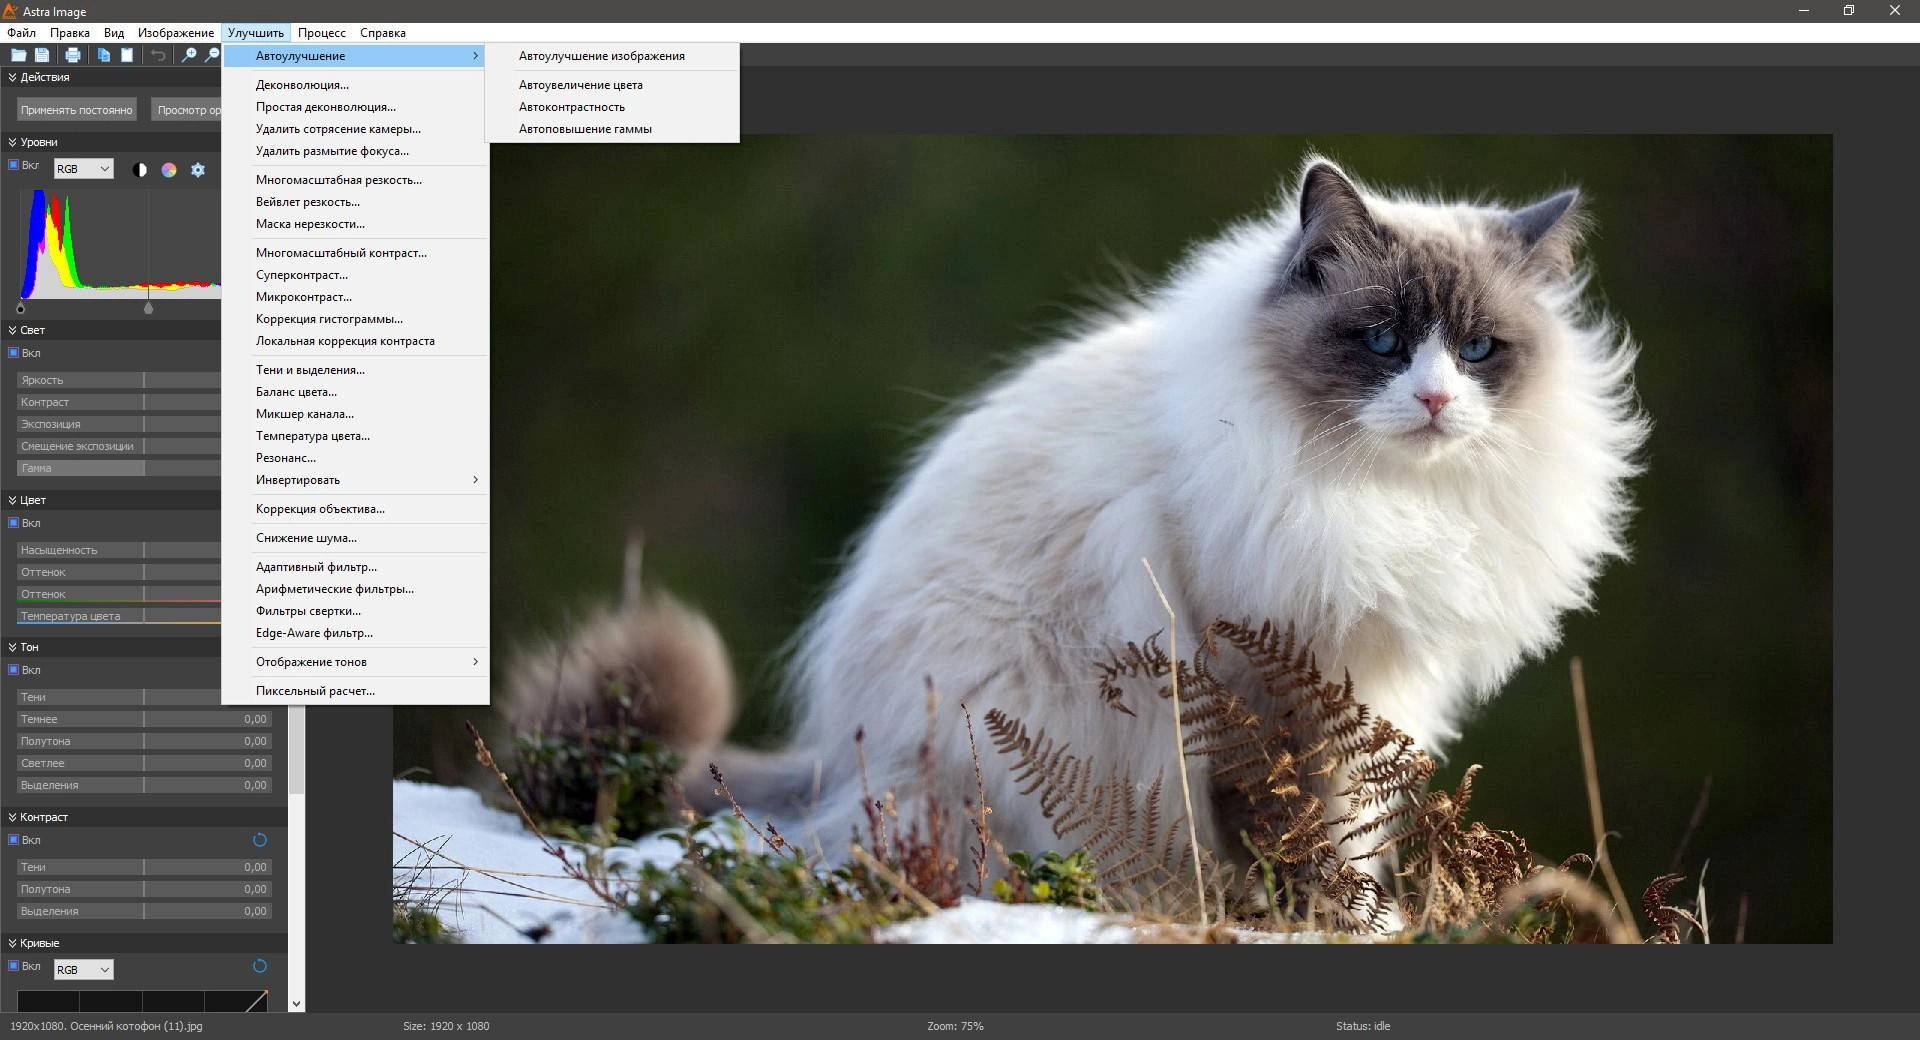This screenshot has height=1040, width=1920.
Task: Click the cat photo in the canvas
Action: (x=1112, y=539)
